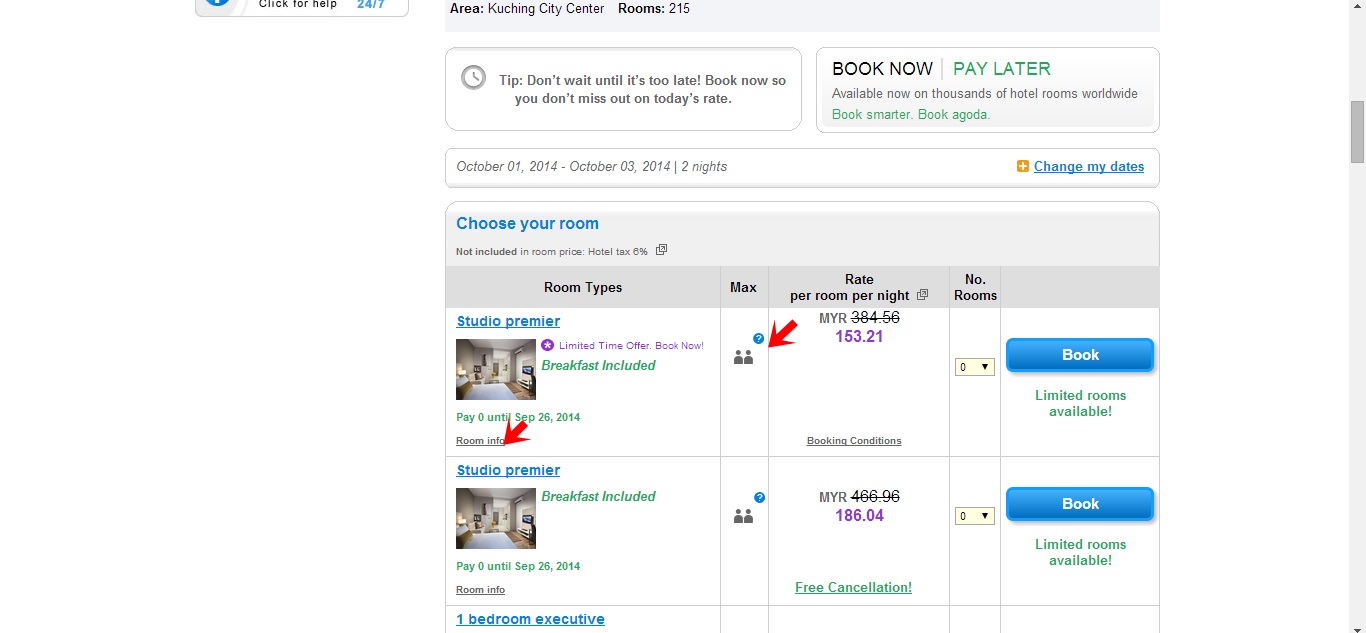1366x633 pixels.
Task: Open the rate per night popup icon
Action: 923,295
